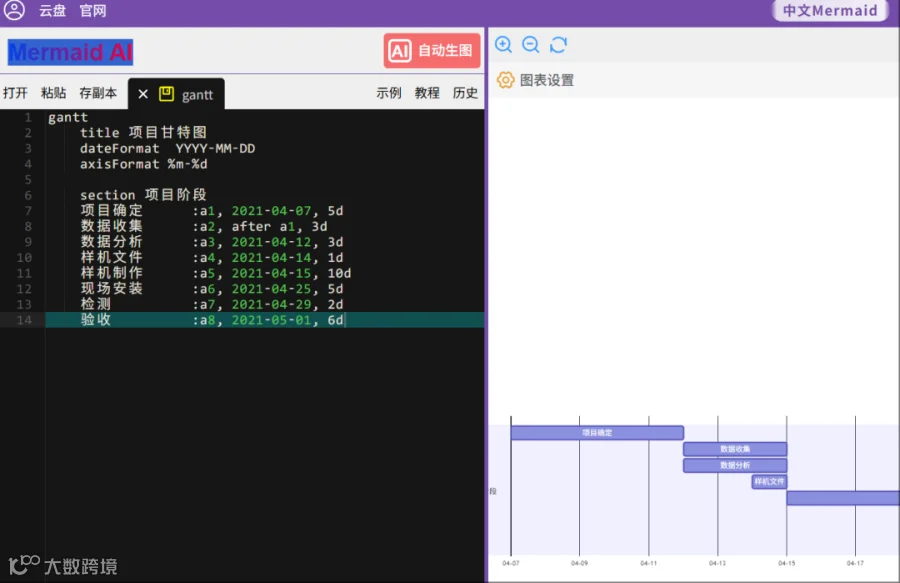Click the 'dateFormat YYYY-MM-DD' line
This screenshot has width=900, height=583.
tap(167, 148)
